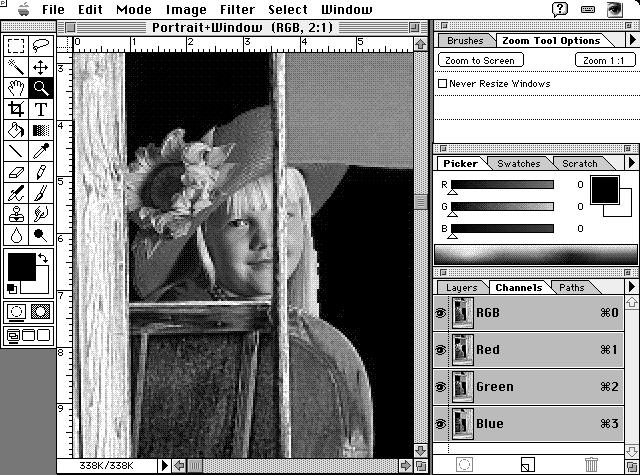Switch to the Scratch tab

pyautogui.click(x=580, y=164)
